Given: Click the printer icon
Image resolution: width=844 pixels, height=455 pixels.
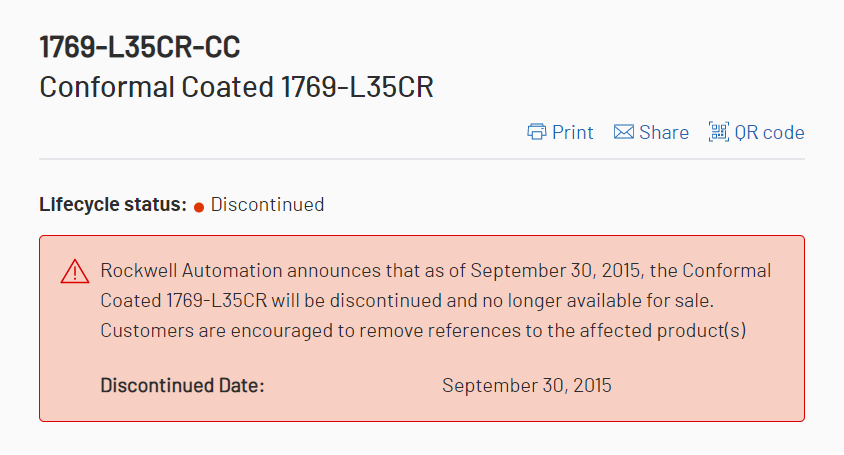Looking at the screenshot, I should (x=537, y=132).
